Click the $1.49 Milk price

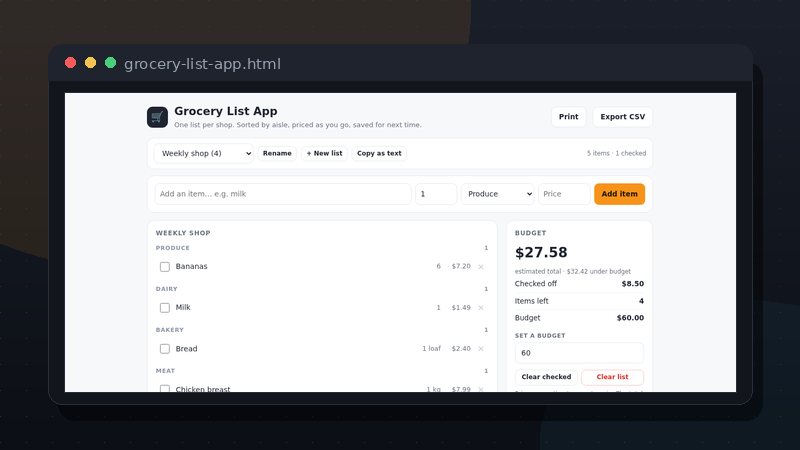point(461,308)
